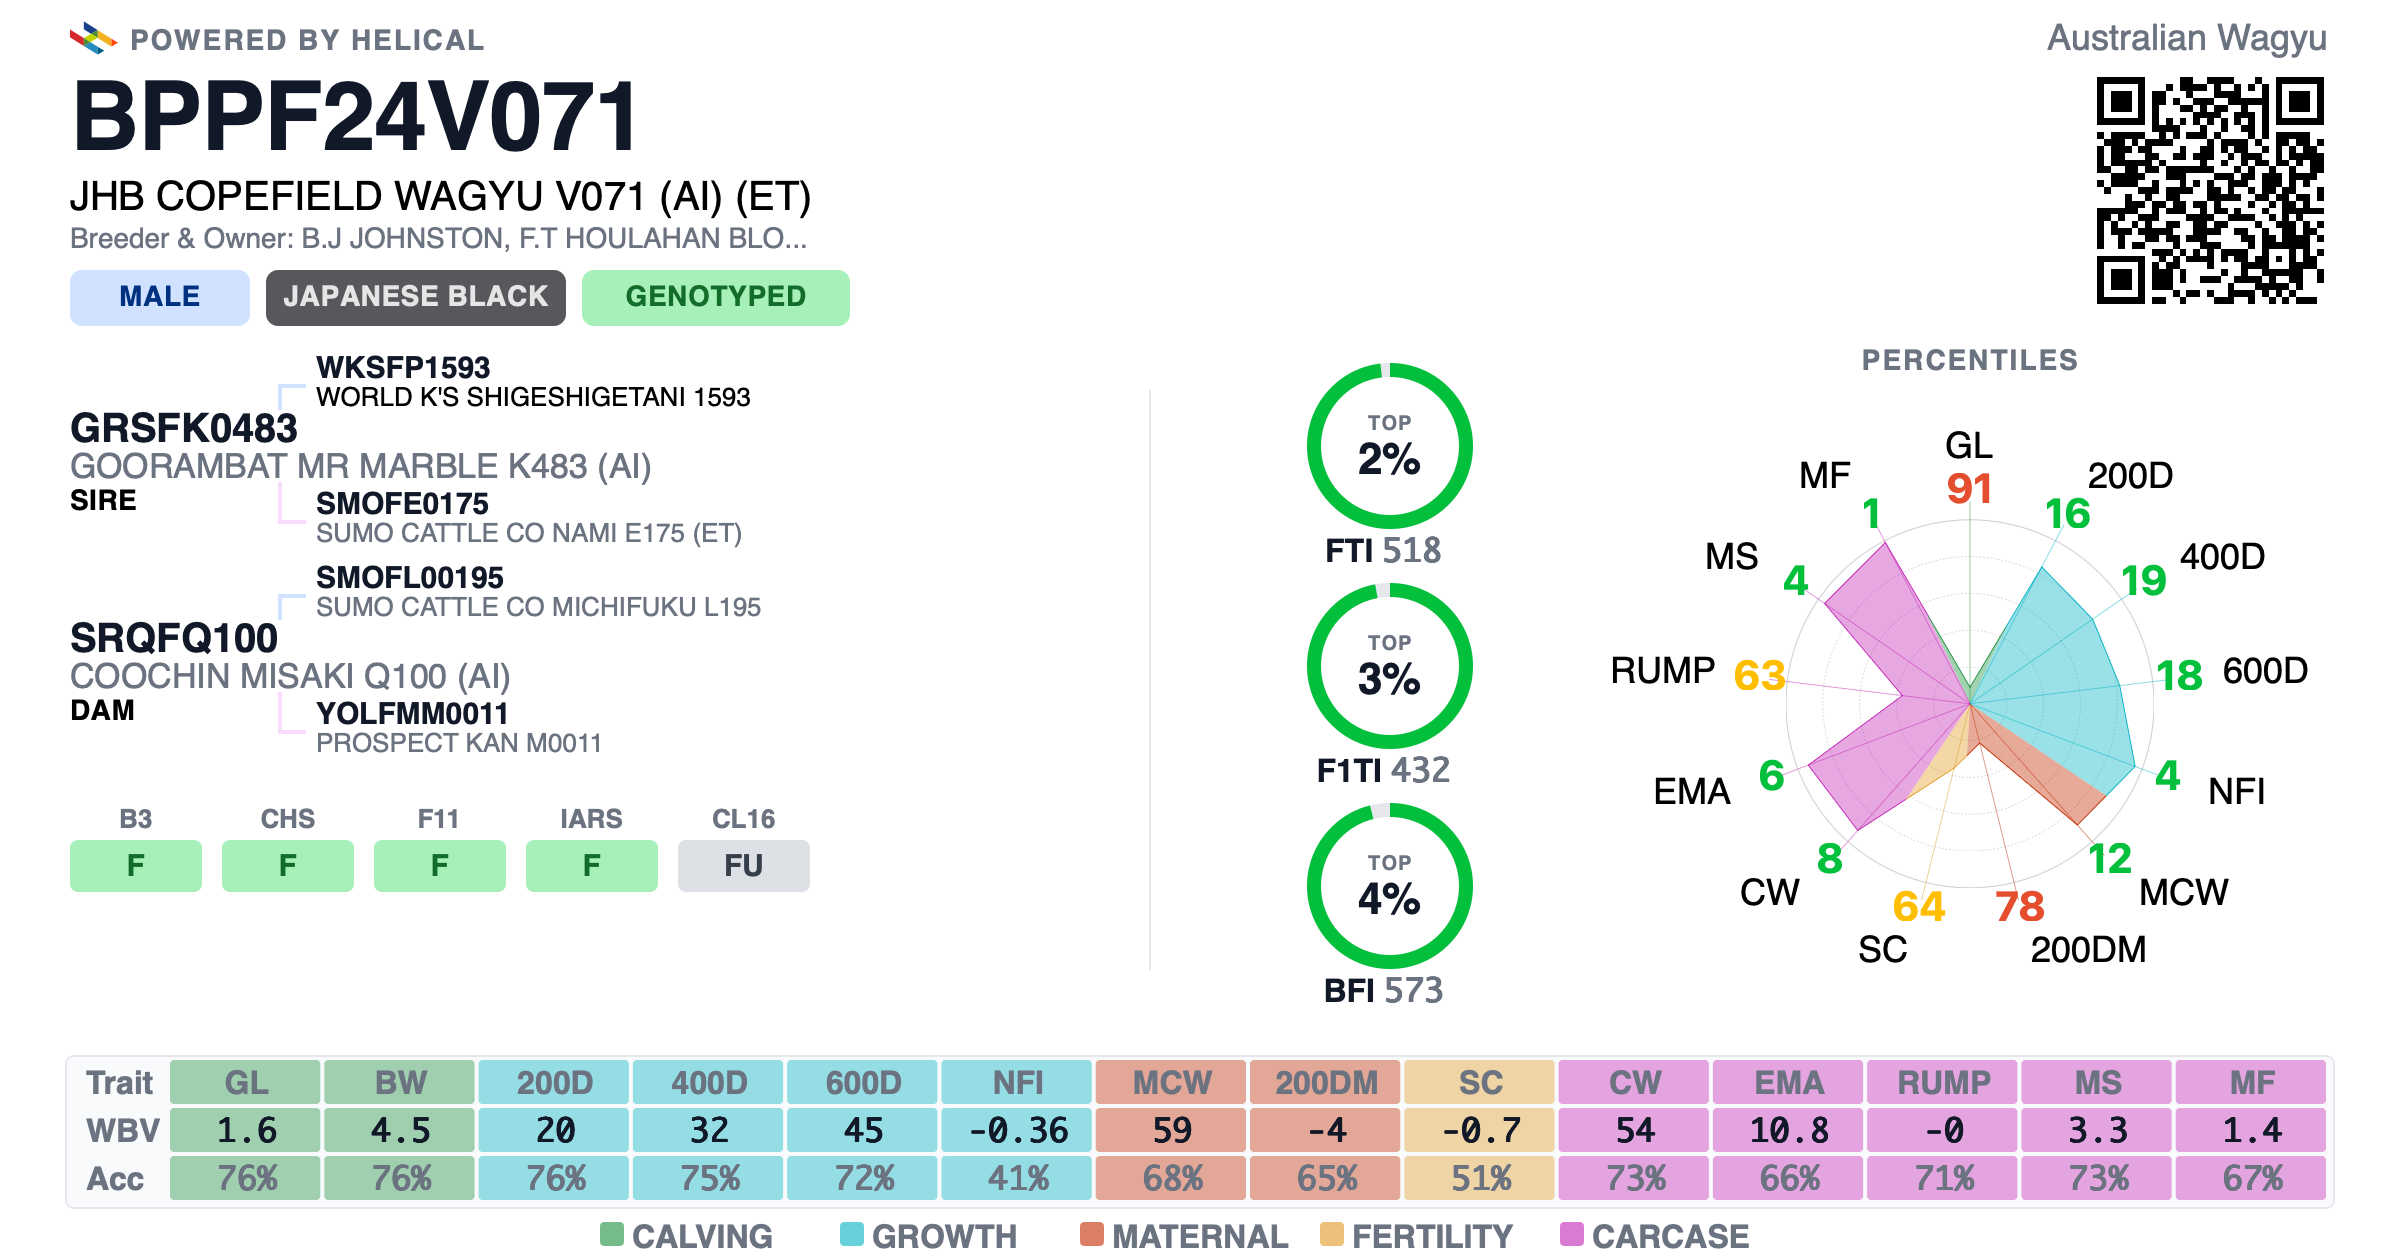Click the FTI top 2% circle
Image resolution: width=2400 pixels, height=1260 pixels.
[1389, 446]
